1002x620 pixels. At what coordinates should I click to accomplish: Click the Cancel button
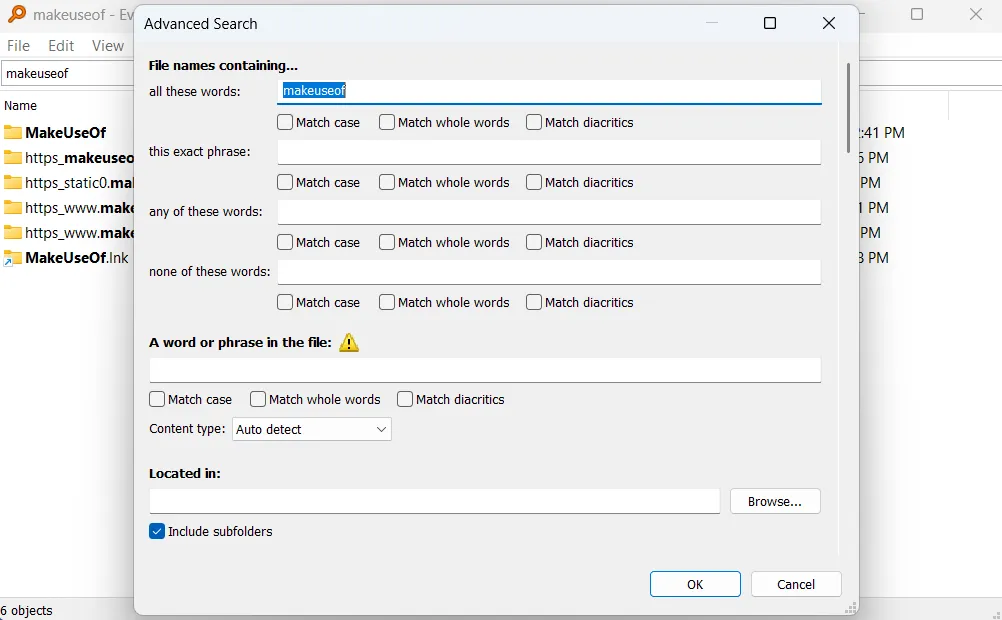tap(796, 585)
